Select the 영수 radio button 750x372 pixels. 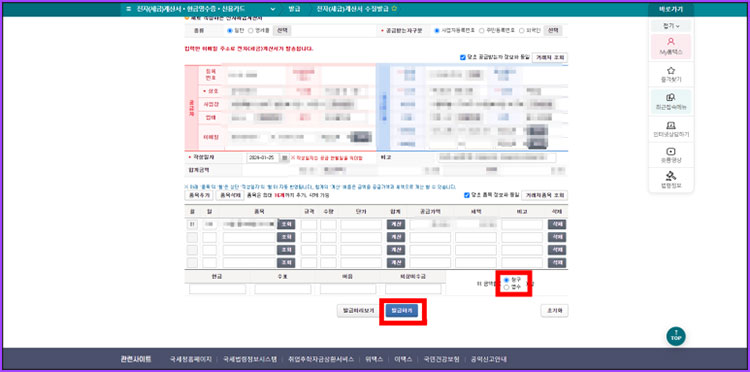[507, 287]
